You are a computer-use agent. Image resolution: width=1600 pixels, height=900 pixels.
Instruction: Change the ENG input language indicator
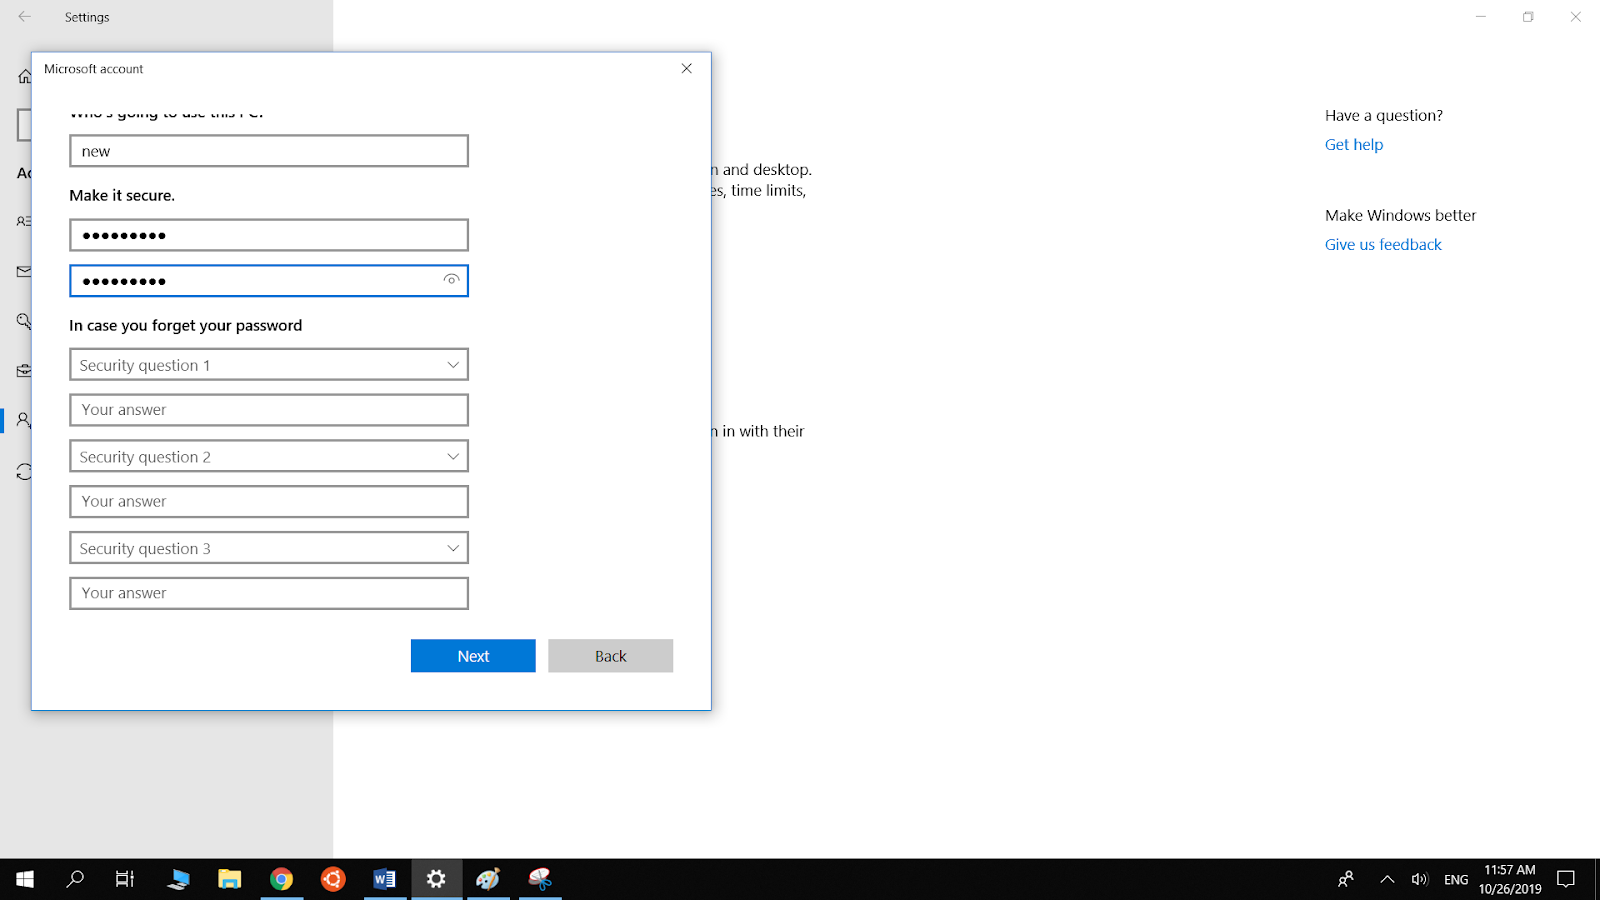point(1456,879)
